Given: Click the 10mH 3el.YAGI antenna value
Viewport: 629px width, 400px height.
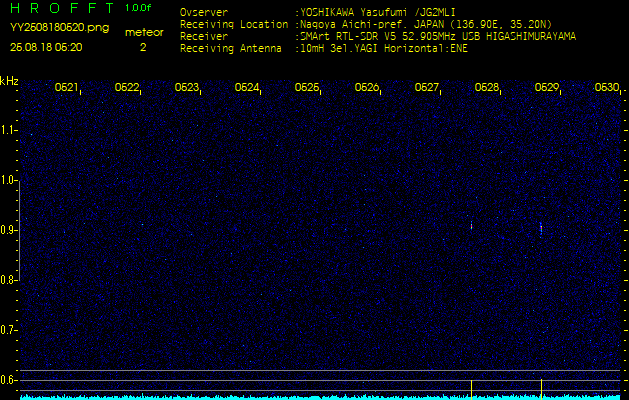Looking at the screenshot, I should (x=384, y=49).
